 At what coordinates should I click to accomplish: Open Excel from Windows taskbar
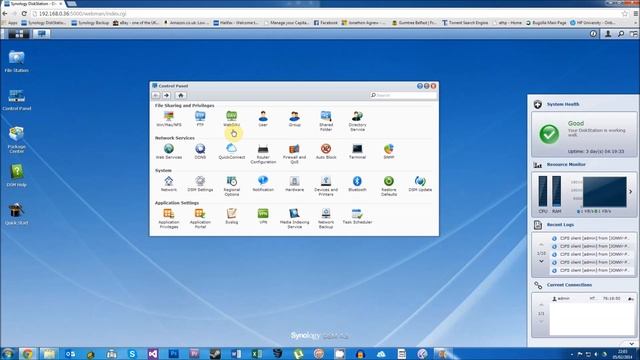tap(257, 353)
